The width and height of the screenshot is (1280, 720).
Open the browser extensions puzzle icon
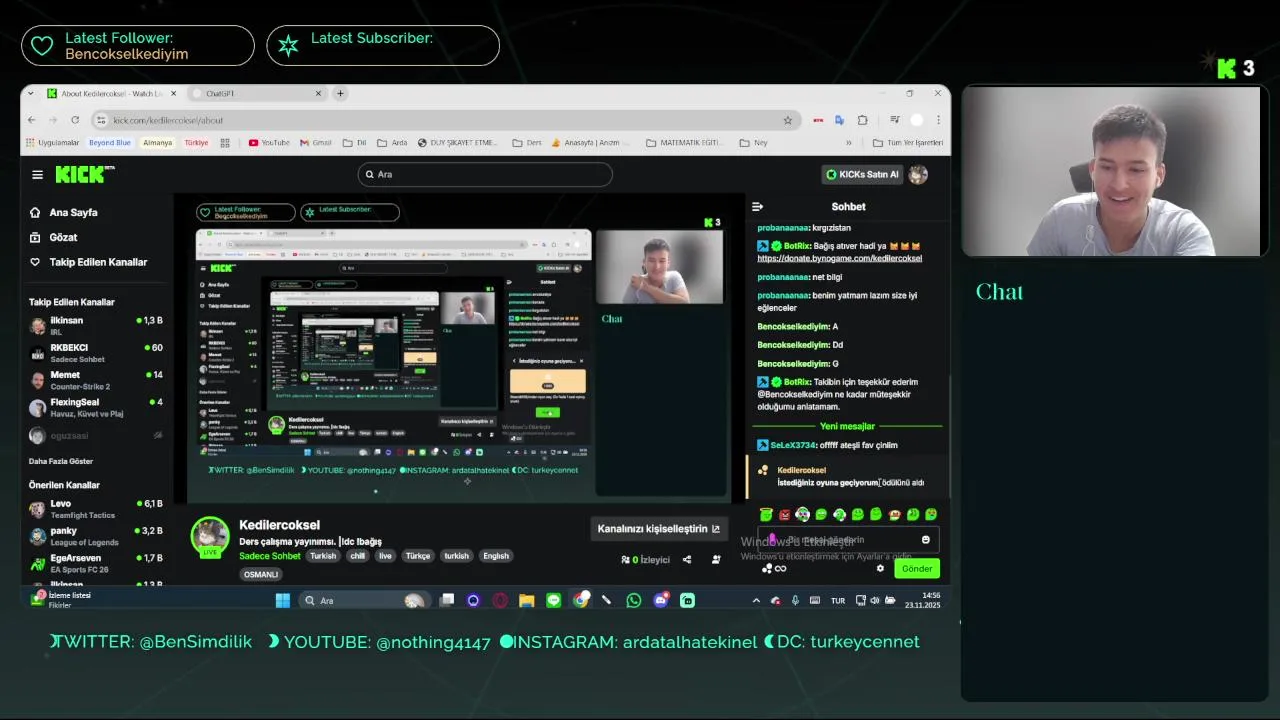tap(862, 120)
